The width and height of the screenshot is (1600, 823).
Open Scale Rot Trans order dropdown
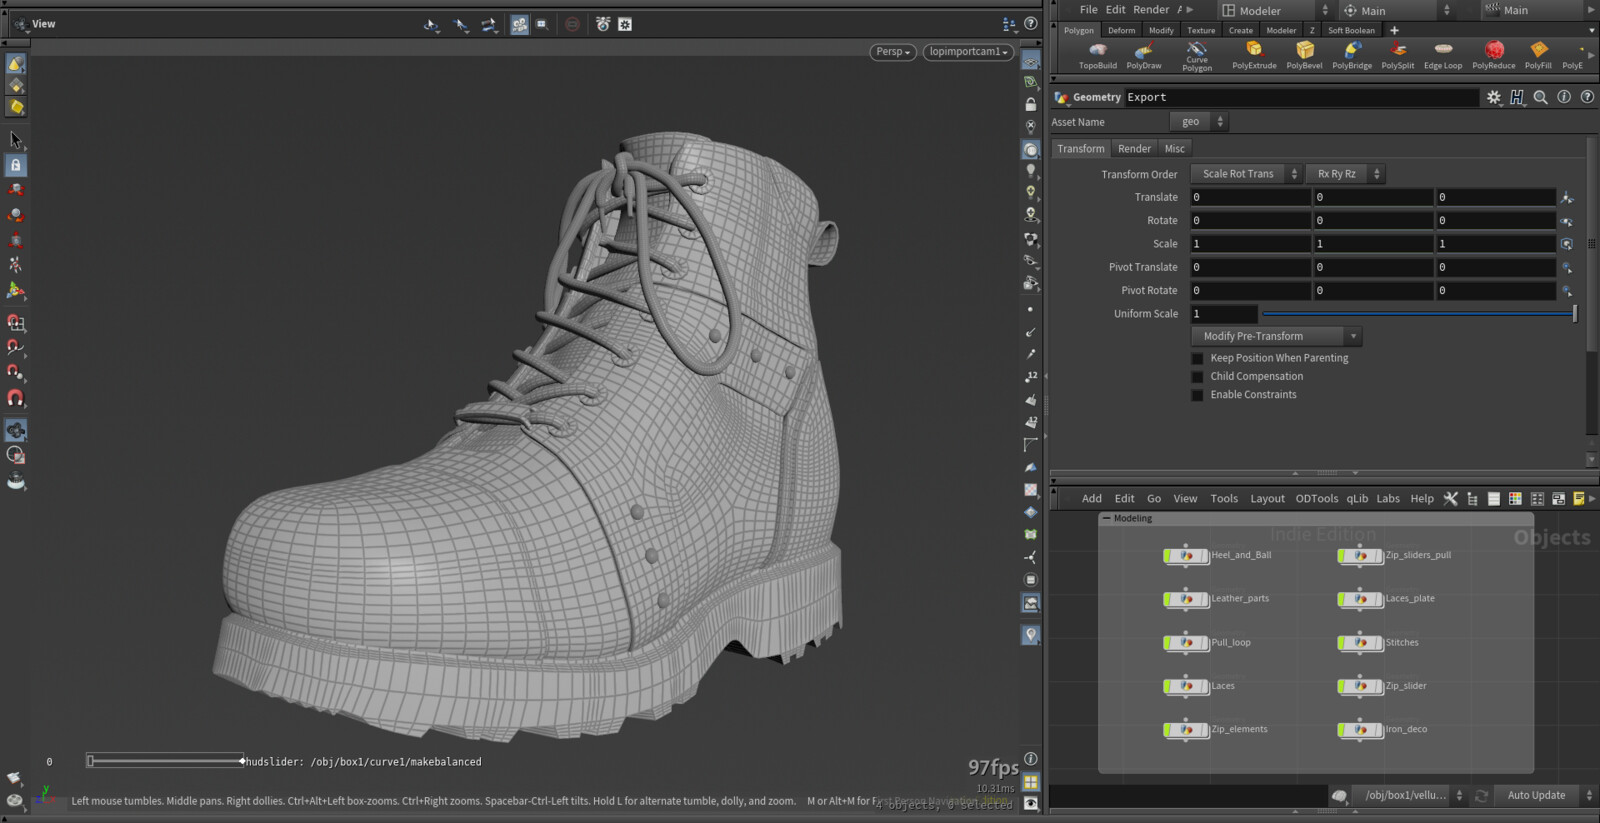pos(1246,174)
